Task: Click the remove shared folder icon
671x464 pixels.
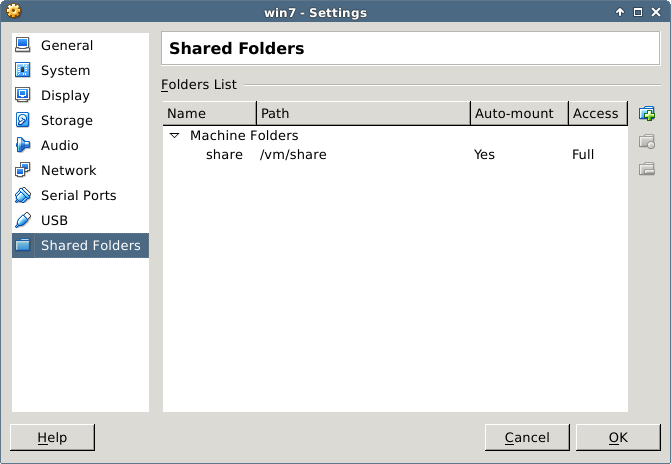Action: 646,168
